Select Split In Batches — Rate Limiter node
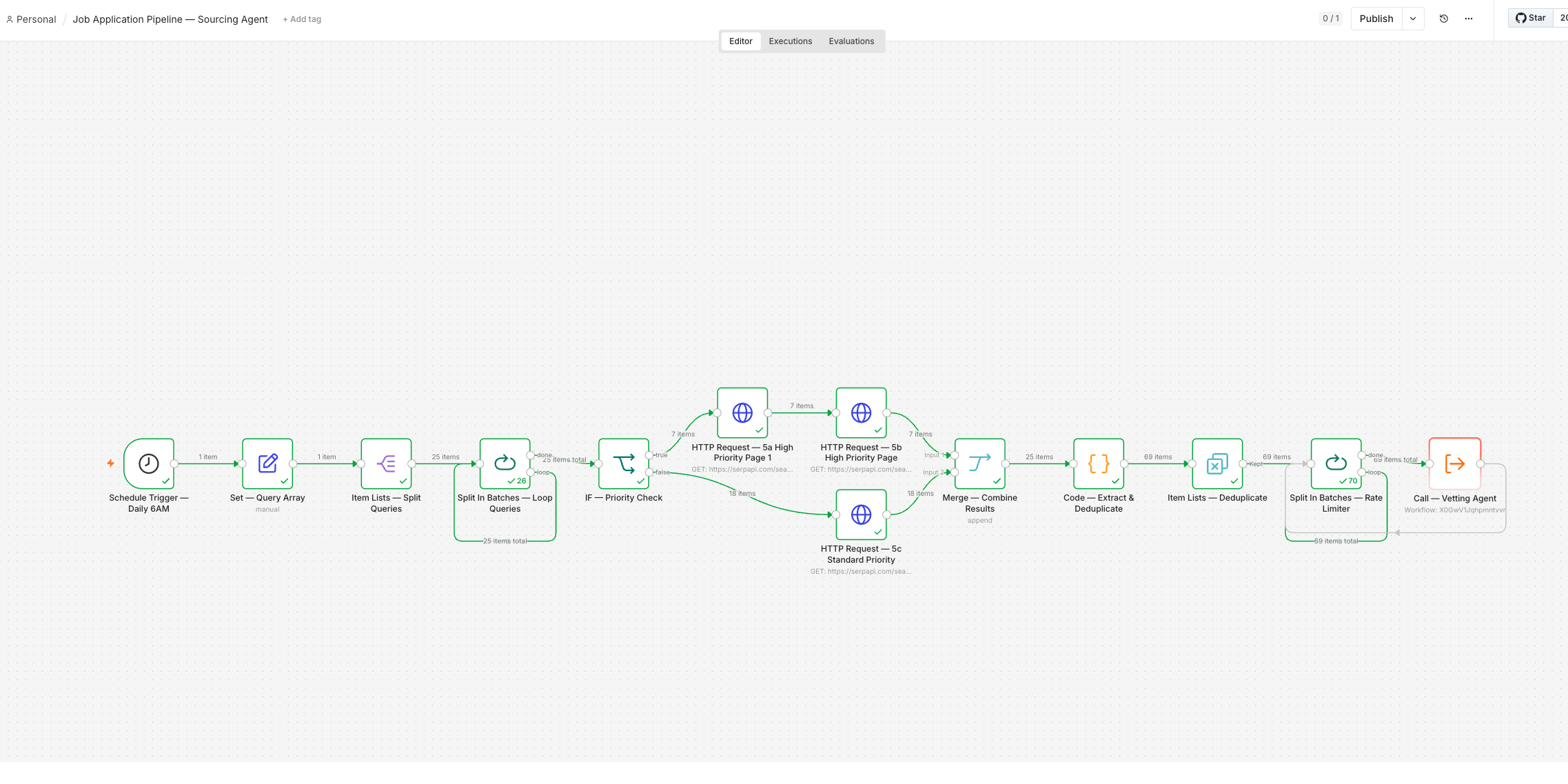The height and width of the screenshot is (784, 1568). pos(1336,464)
